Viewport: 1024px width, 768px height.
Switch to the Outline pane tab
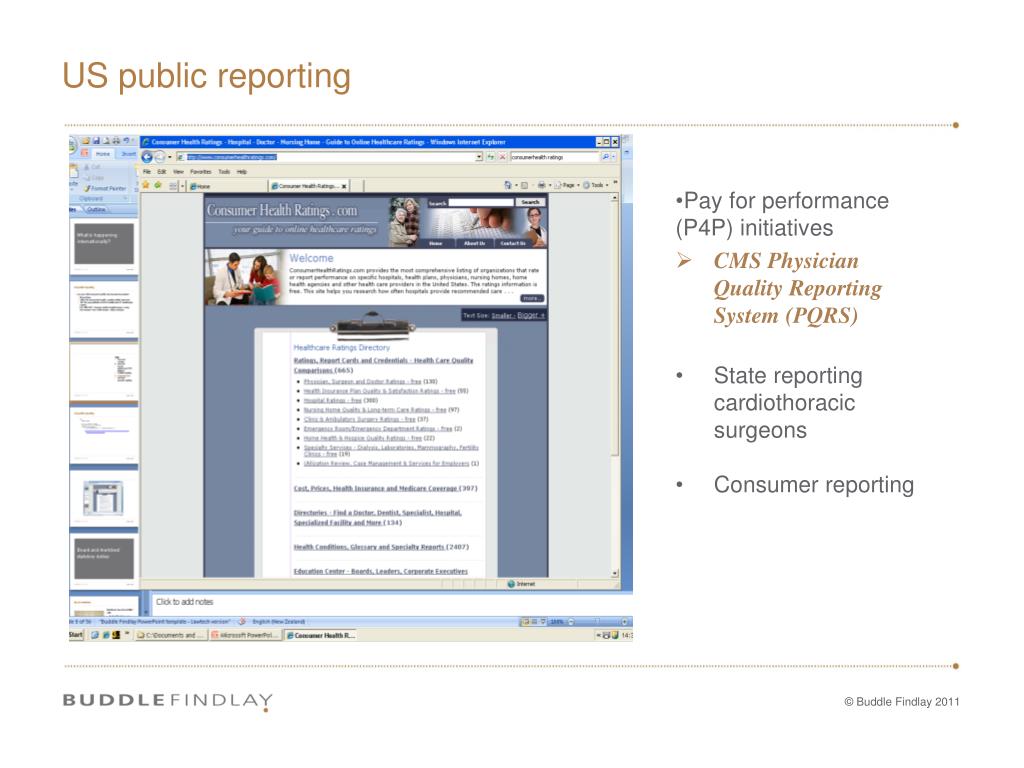point(96,210)
